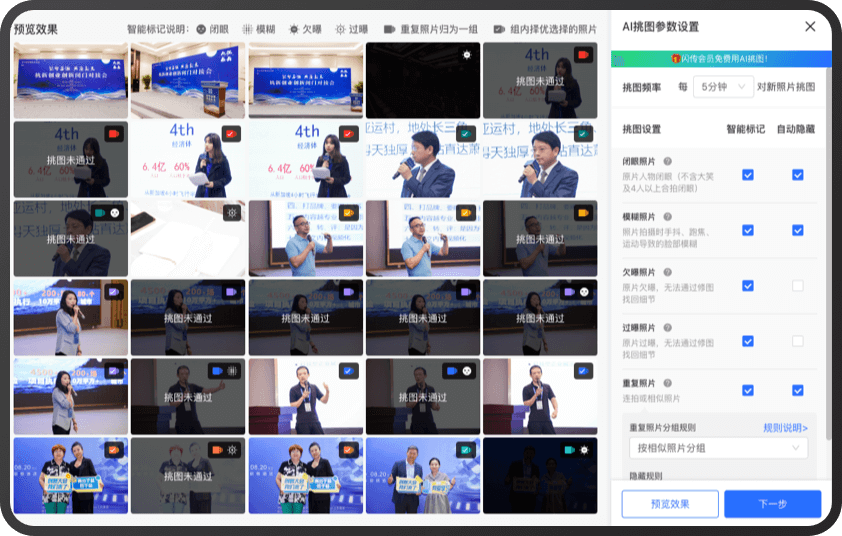Uncheck 自动隐藏 for 模糊照片
This screenshot has height=536, width=842.
pyautogui.click(x=797, y=230)
